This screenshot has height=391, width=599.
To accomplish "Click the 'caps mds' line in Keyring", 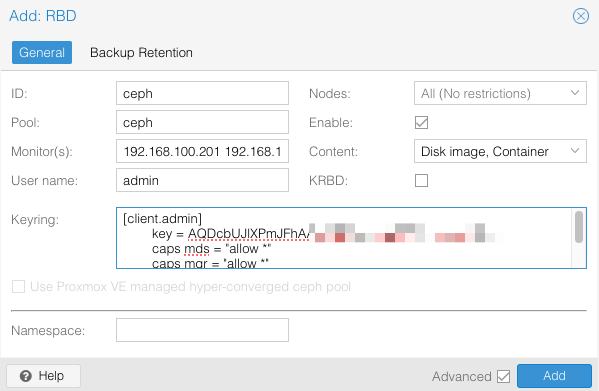I will pyautogui.click(x=211, y=249).
